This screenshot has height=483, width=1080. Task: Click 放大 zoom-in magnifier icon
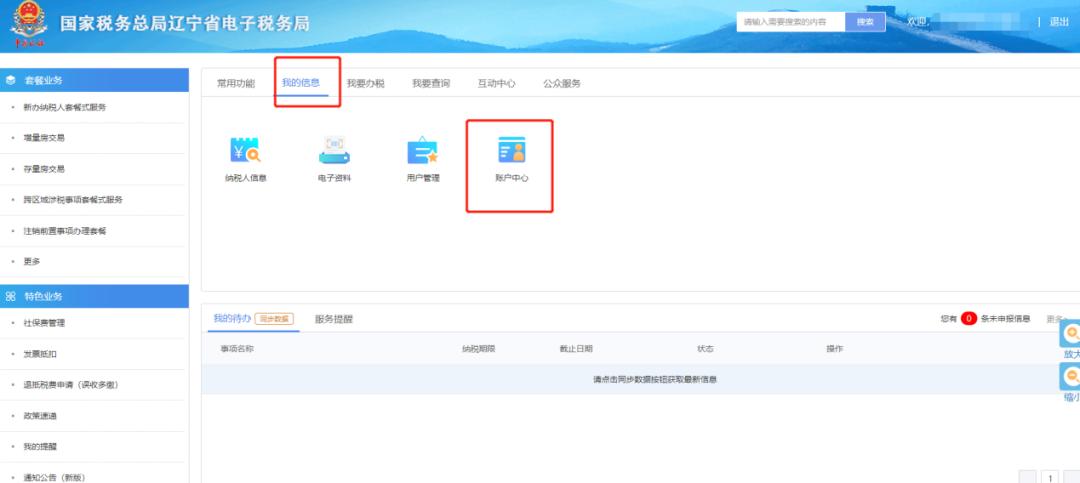(1072, 333)
